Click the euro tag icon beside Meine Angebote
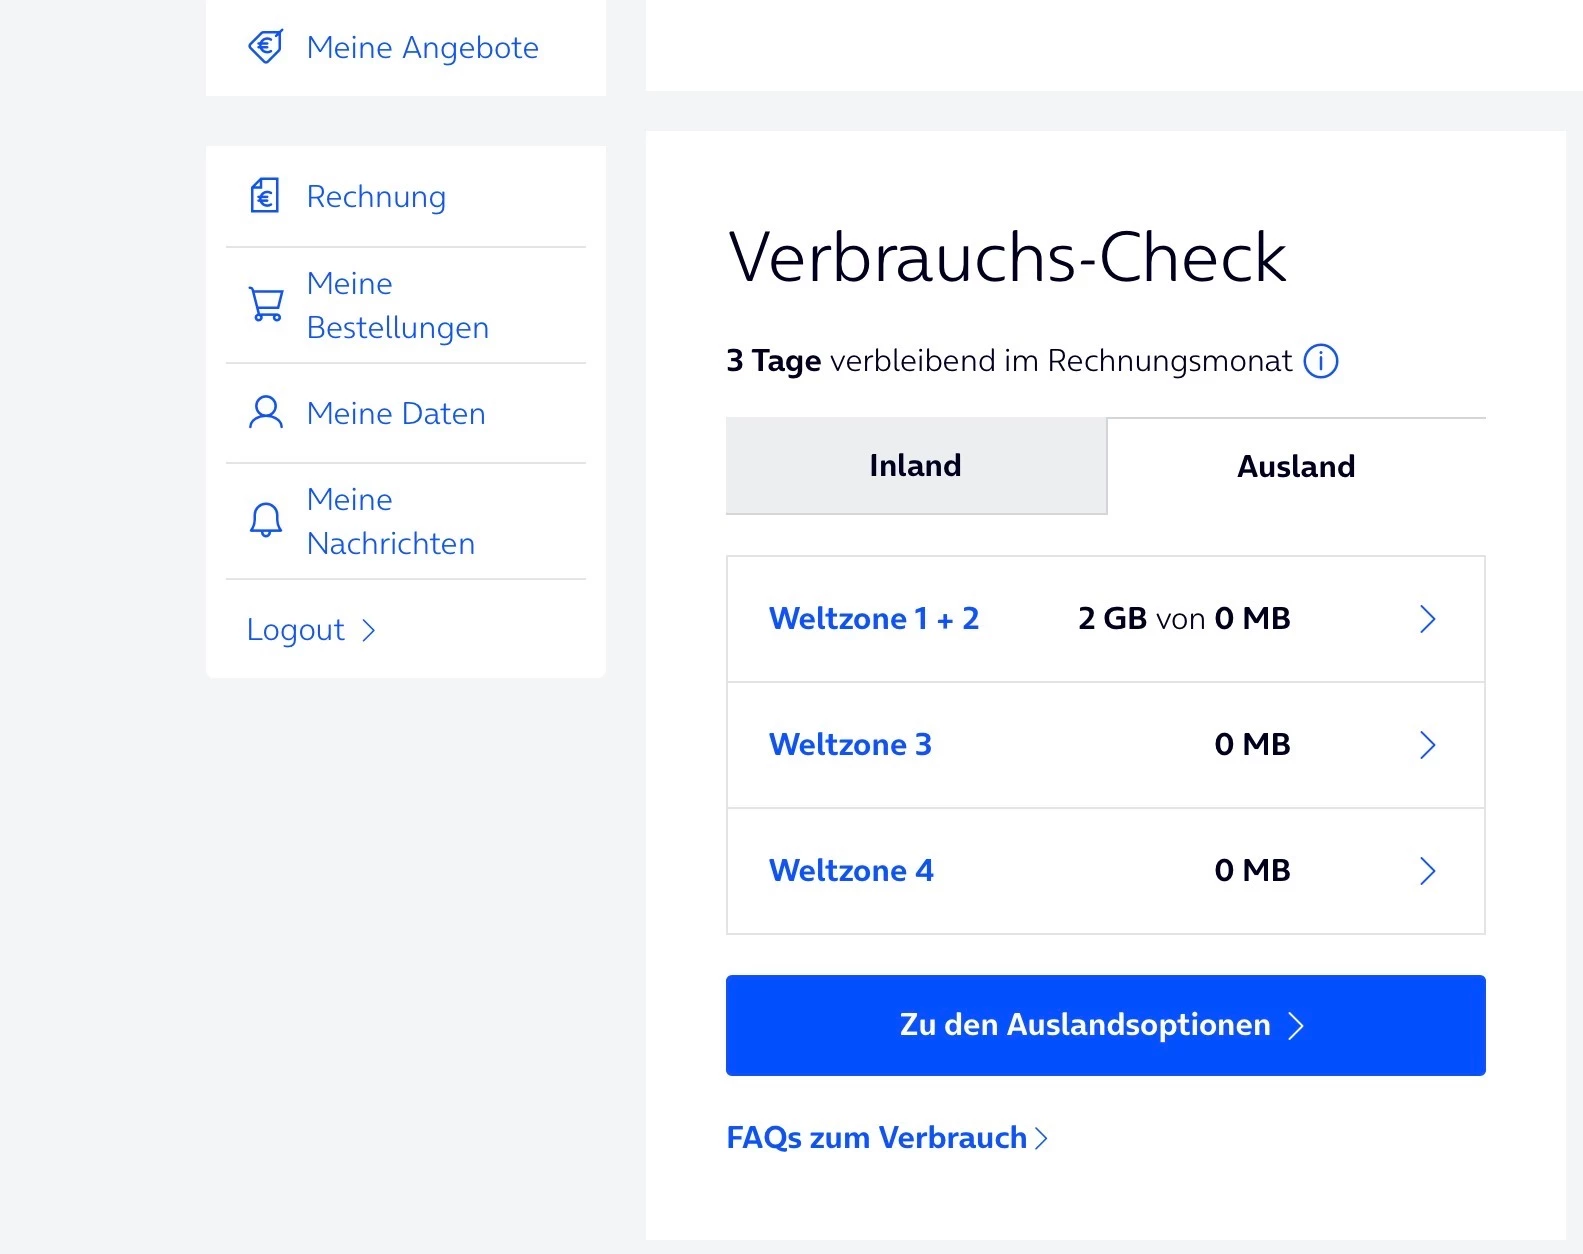1583x1254 pixels. [x=266, y=47]
